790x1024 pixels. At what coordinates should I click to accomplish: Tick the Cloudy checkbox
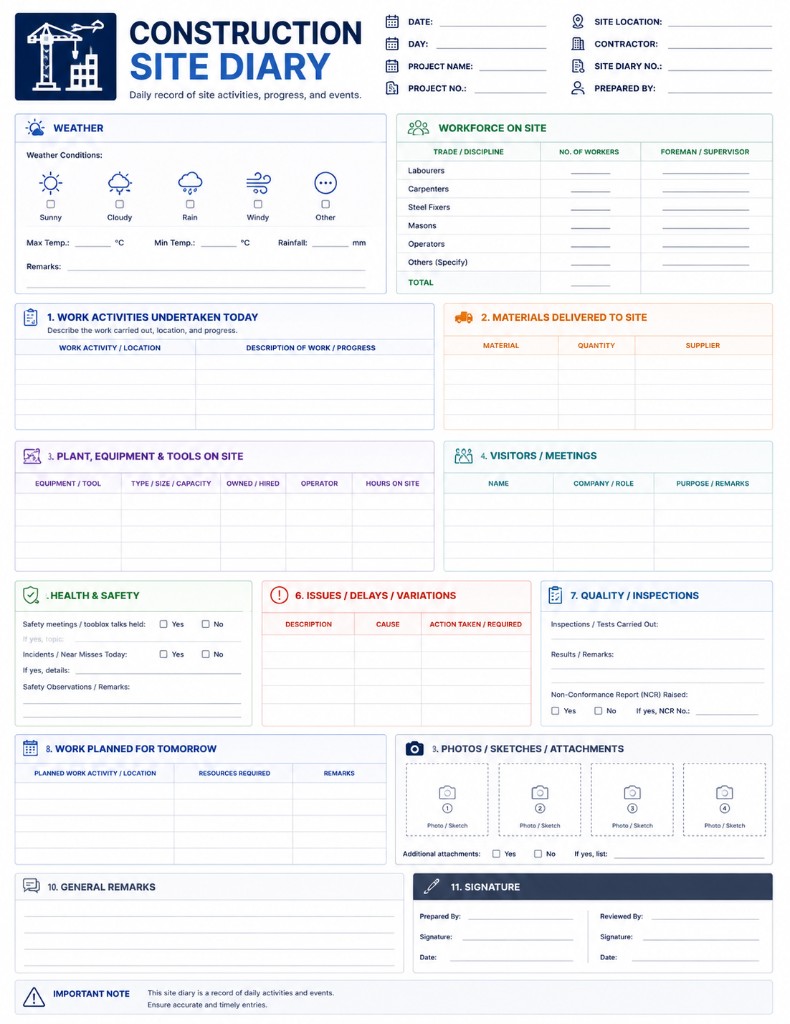coord(119,204)
